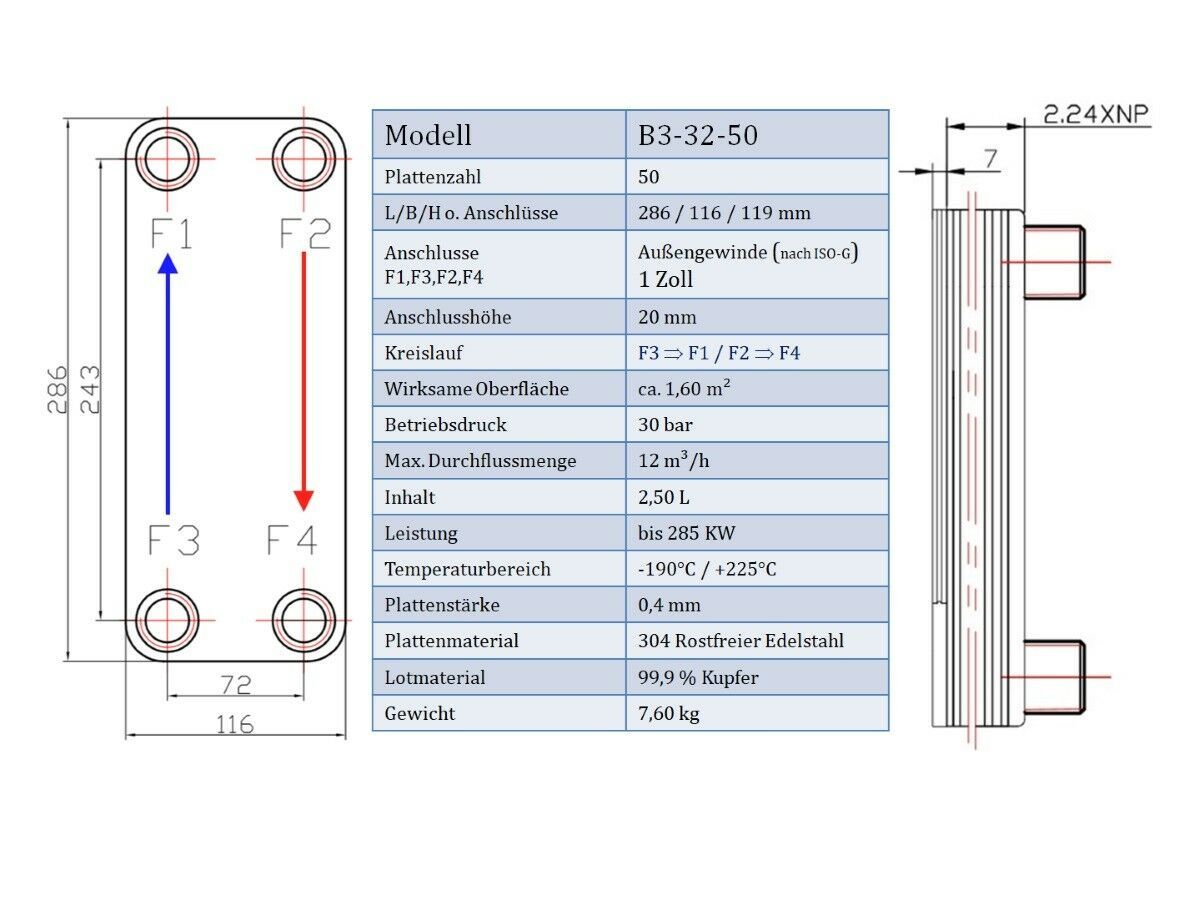Select the '0,4 mm' value
The height and width of the screenshot is (900, 1200).
coord(669,605)
